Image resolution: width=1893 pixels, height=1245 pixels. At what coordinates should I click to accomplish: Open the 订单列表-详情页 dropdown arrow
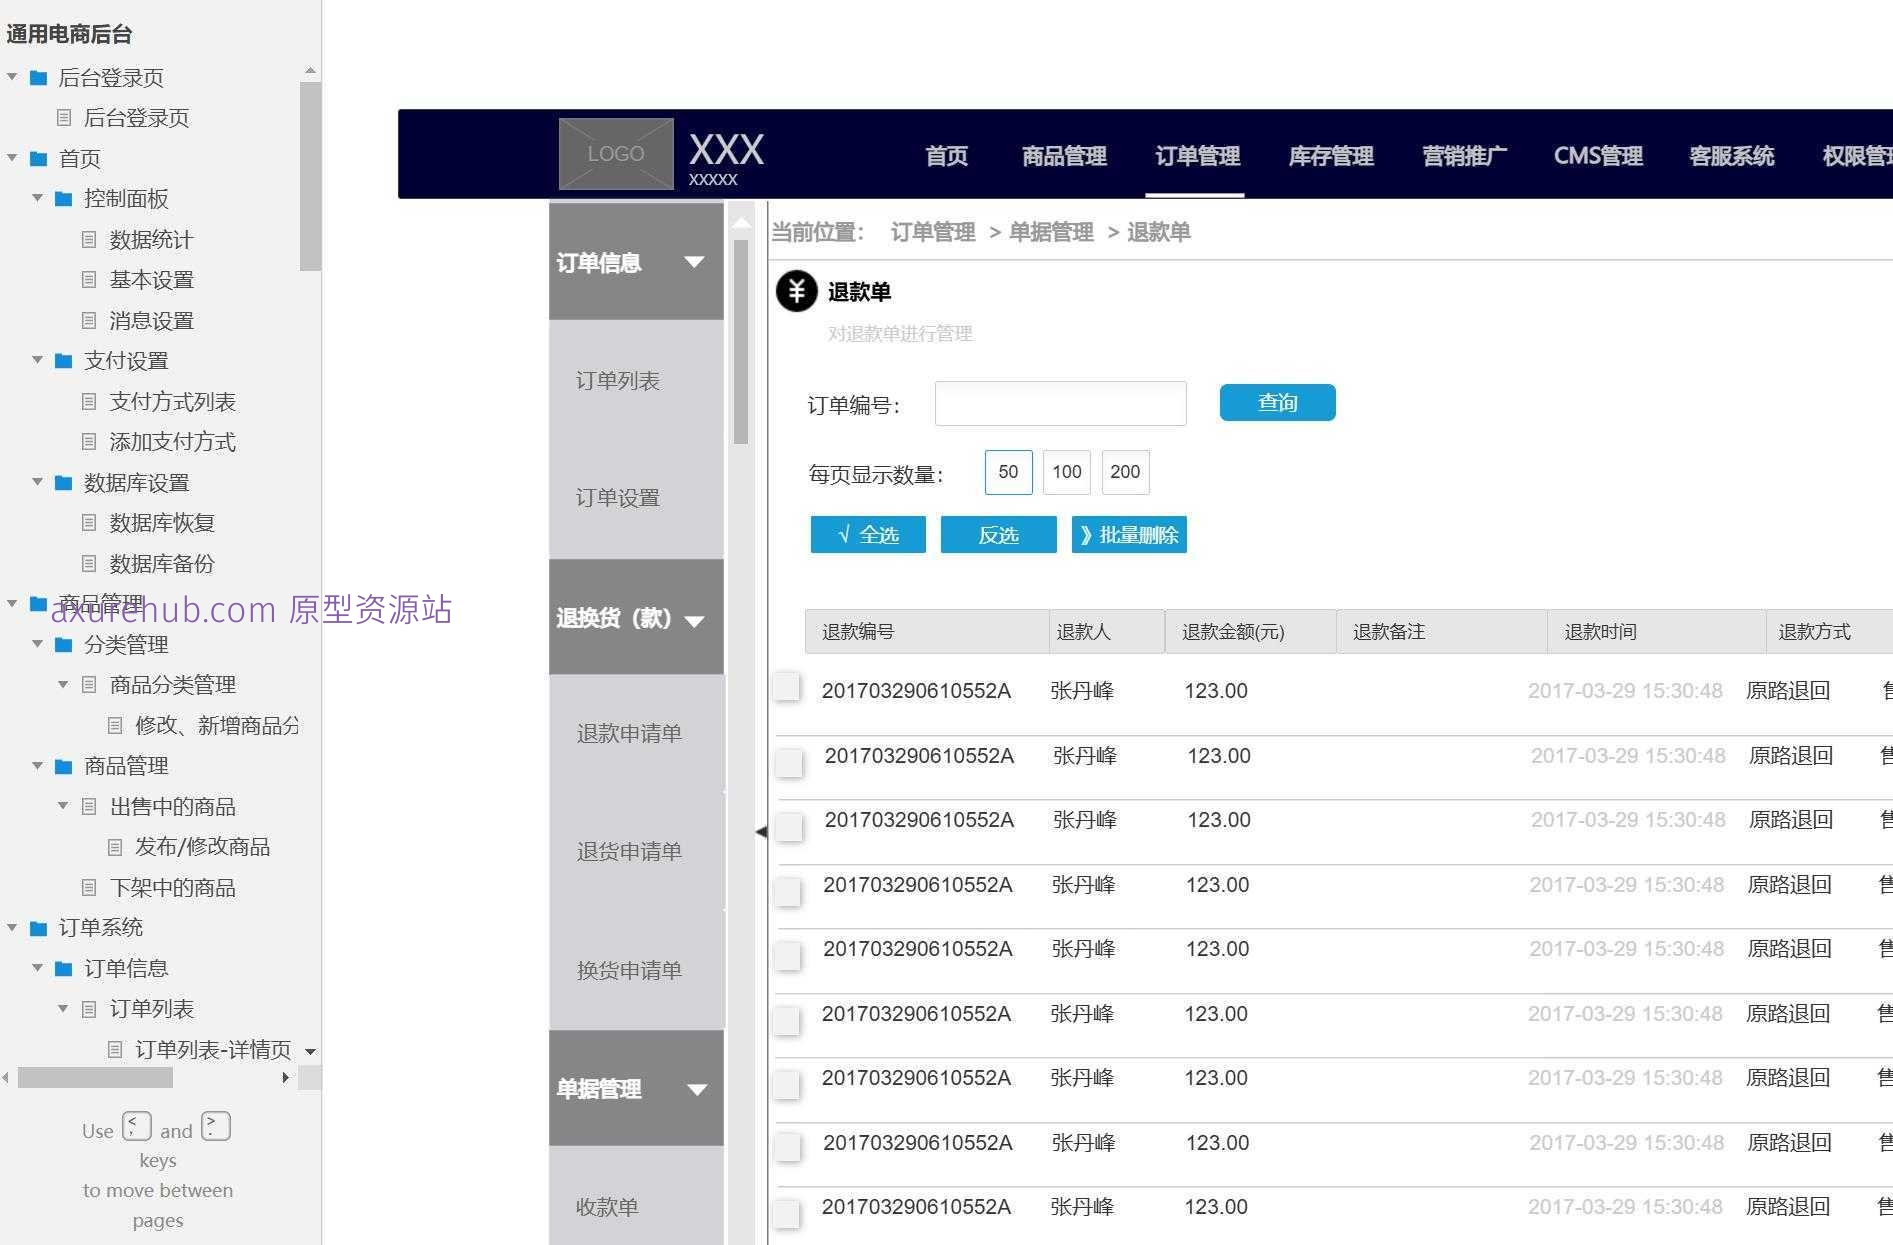pyautogui.click(x=310, y=1051)
